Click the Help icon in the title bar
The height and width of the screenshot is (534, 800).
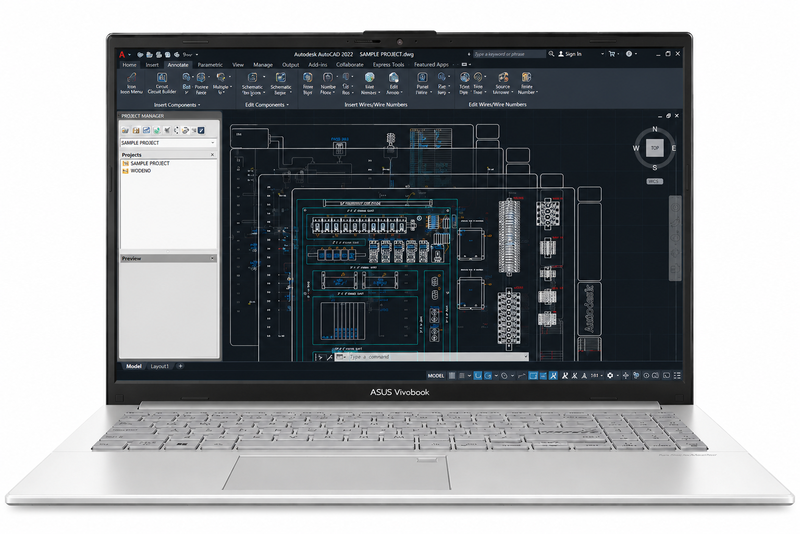629,54
